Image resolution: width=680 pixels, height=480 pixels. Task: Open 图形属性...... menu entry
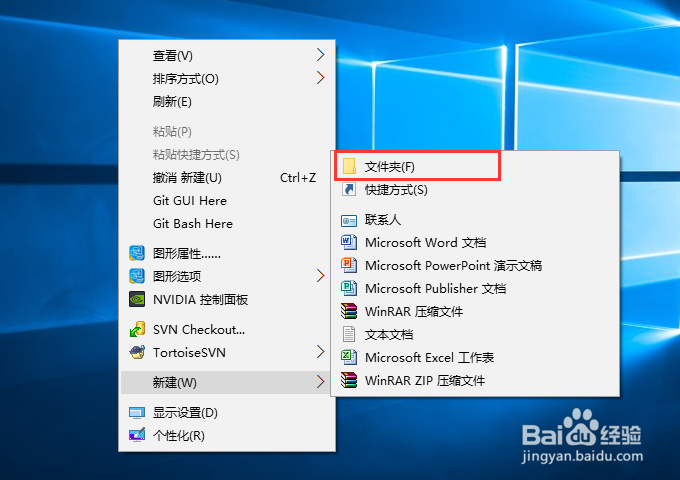tap(227, 254)
